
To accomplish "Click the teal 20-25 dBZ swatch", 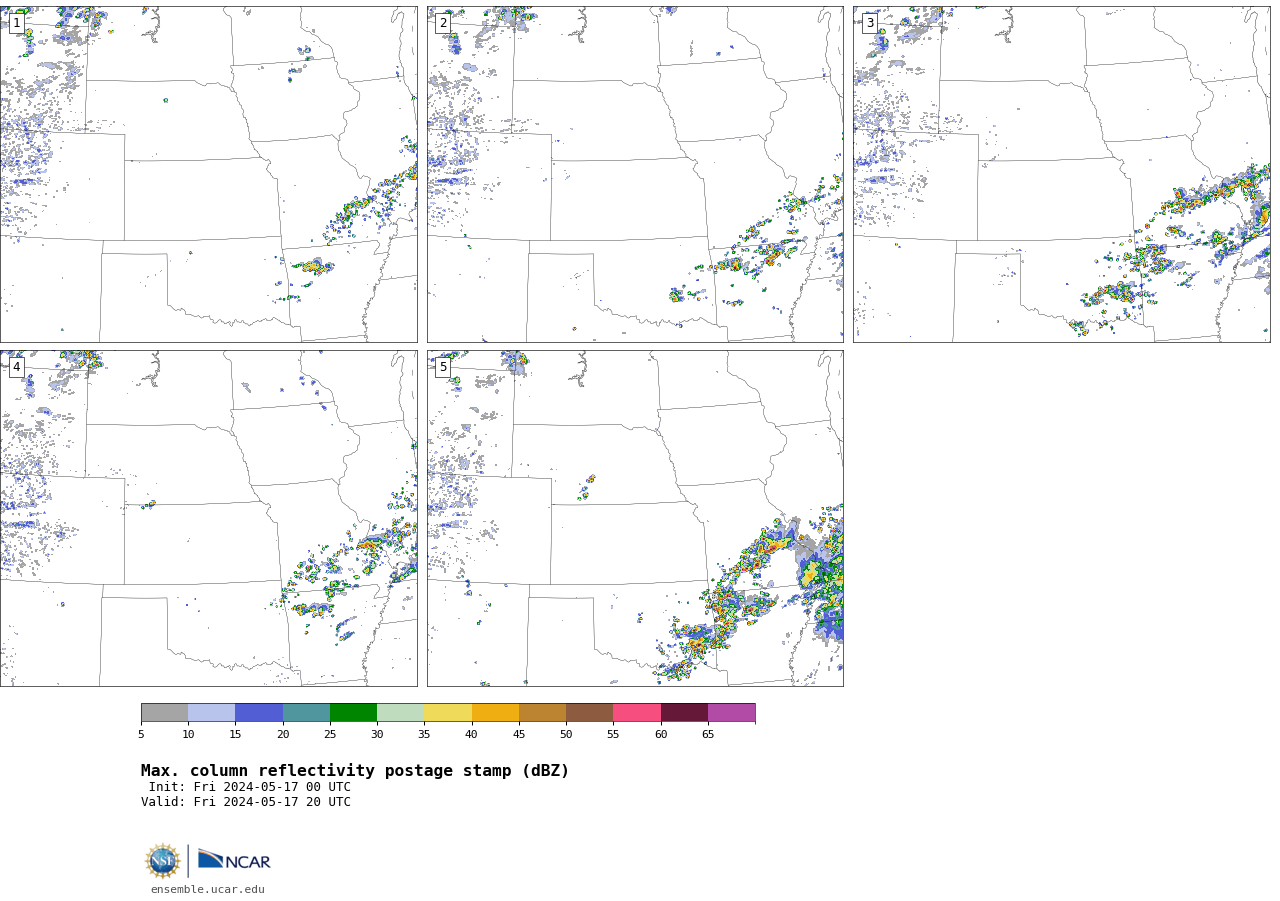I will tap(306, 713).
